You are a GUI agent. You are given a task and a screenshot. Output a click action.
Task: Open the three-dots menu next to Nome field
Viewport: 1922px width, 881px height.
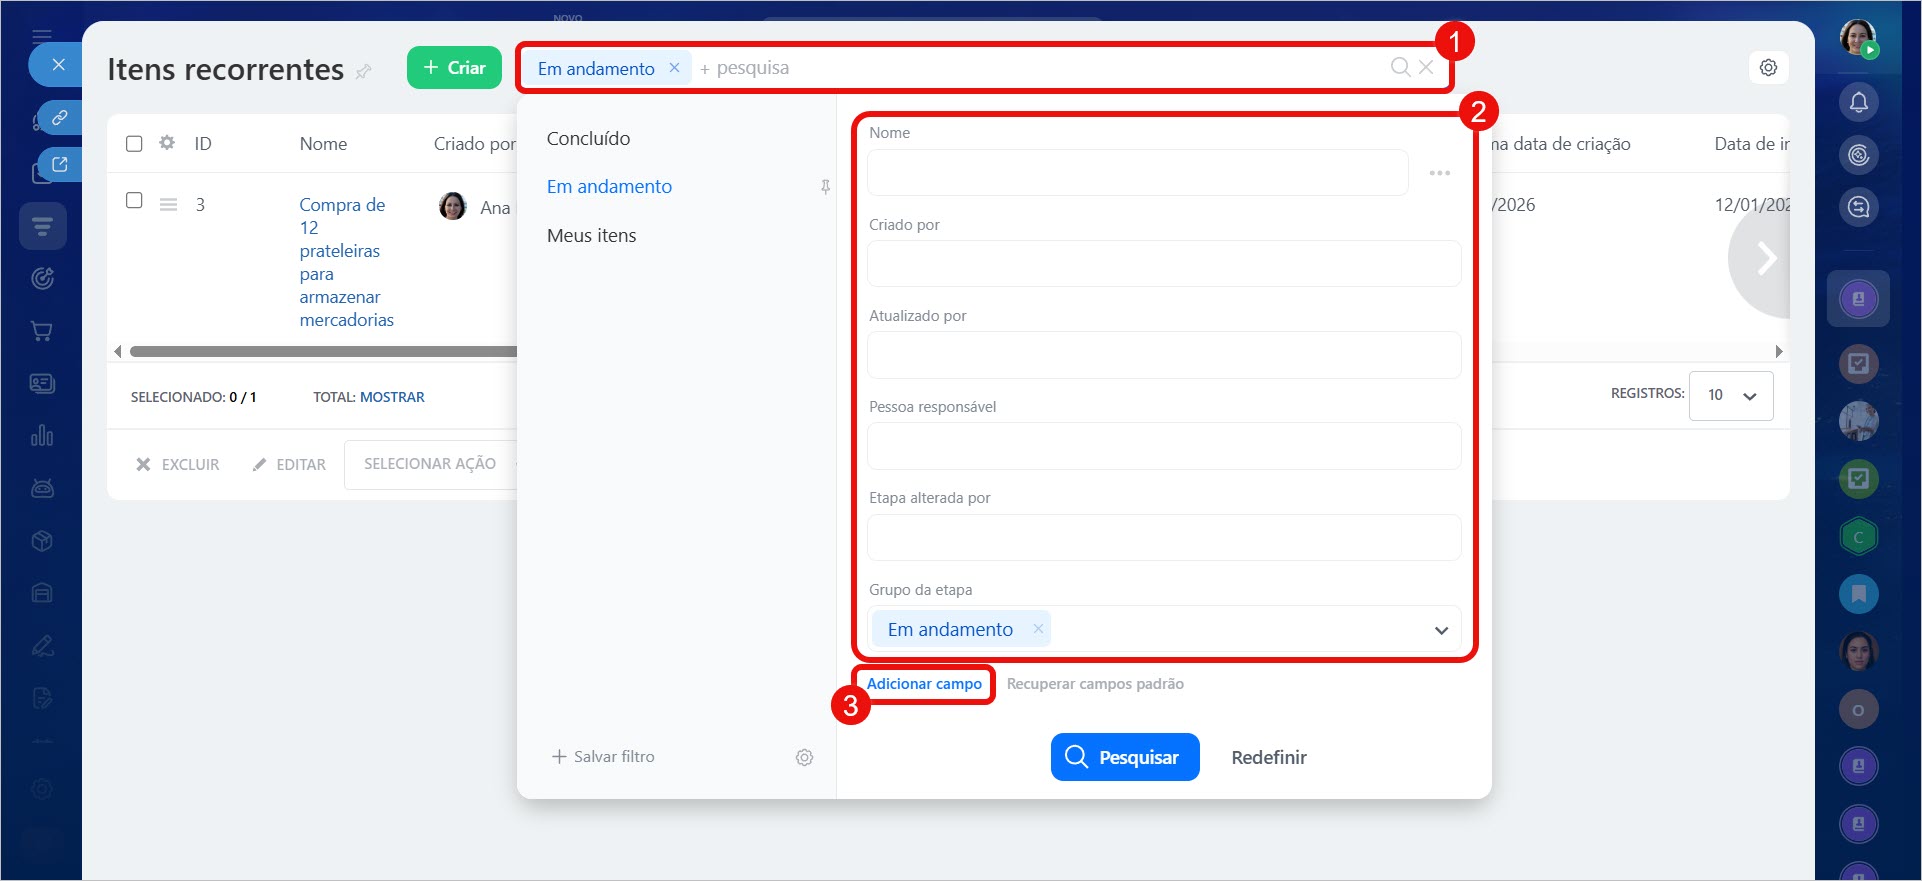coord(1439,173)
